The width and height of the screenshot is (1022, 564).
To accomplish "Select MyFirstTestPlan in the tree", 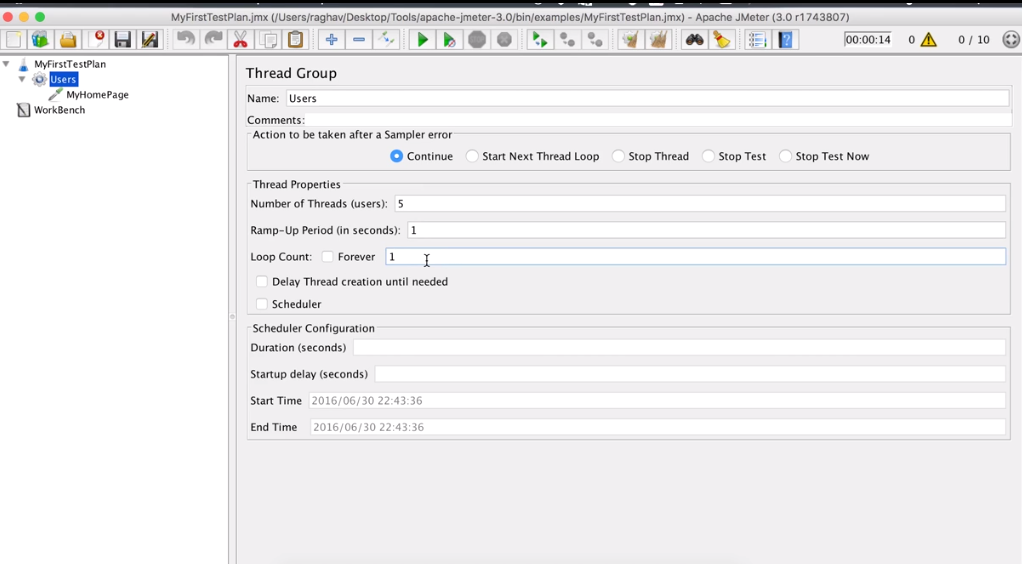I will pyautogui.click(x=70, y=64).
